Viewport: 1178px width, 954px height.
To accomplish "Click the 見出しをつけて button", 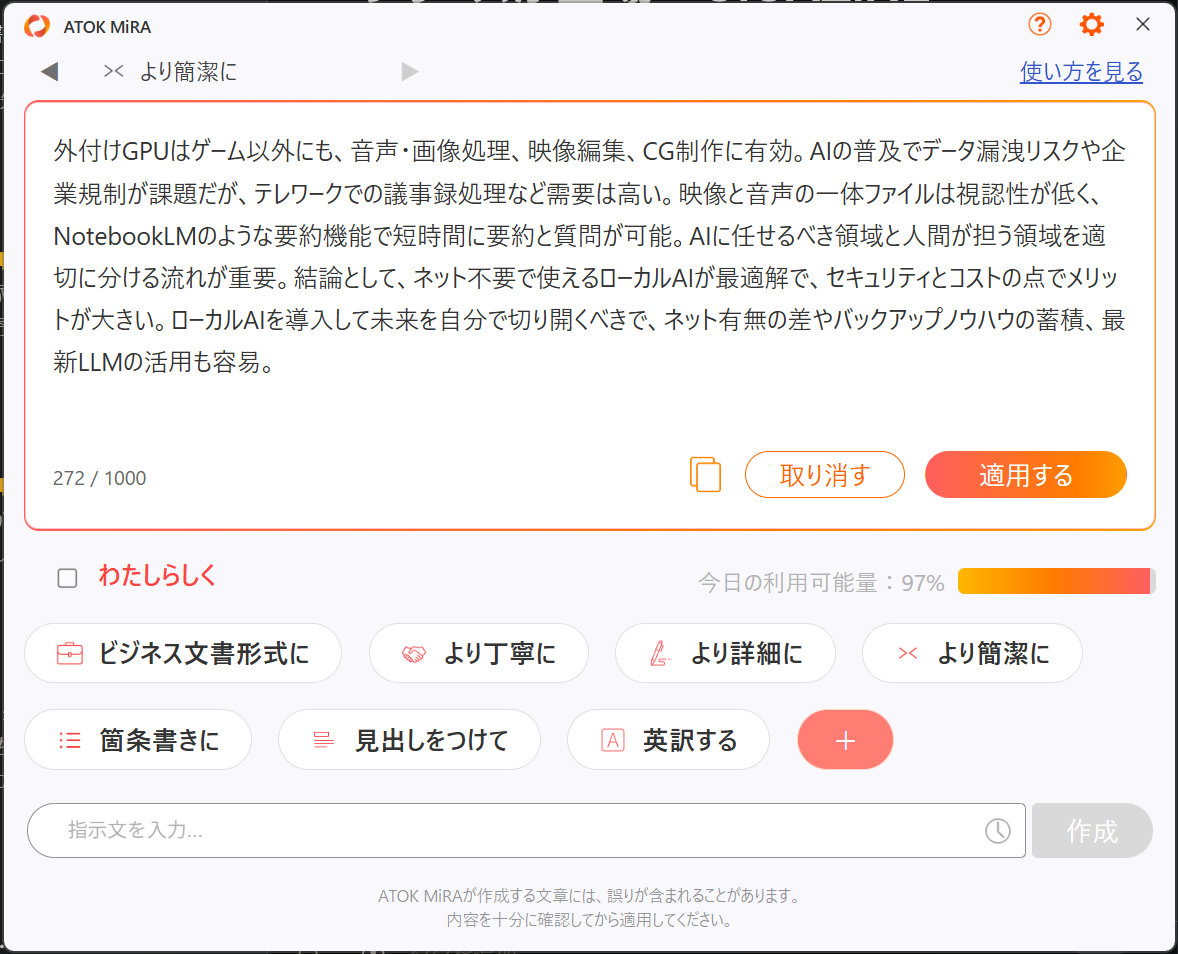I will pyautogui.click(x=409, y=740).
